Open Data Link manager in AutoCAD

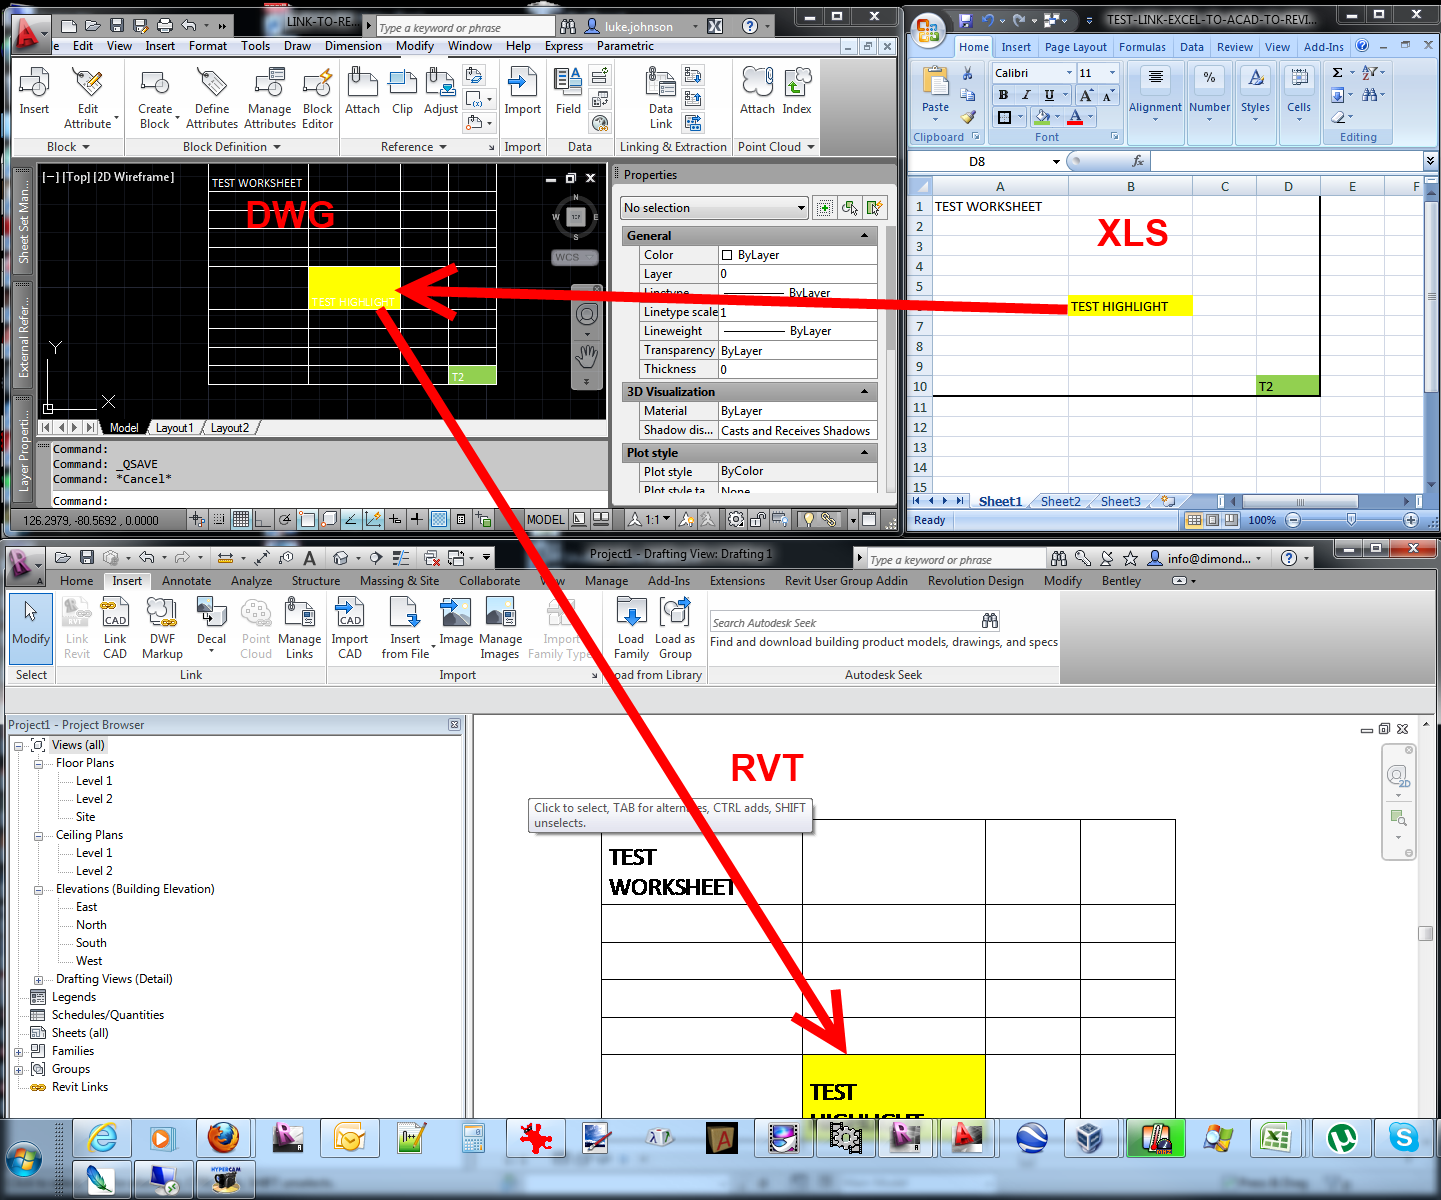pos(661,98)
